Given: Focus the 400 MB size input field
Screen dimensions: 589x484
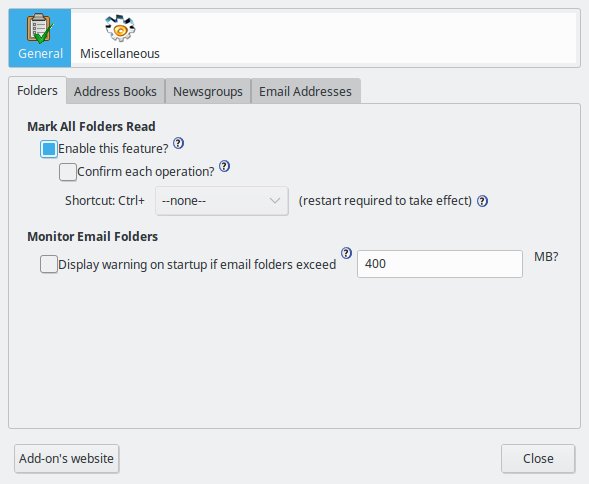Looking at the screenshot, I should 439,264.
